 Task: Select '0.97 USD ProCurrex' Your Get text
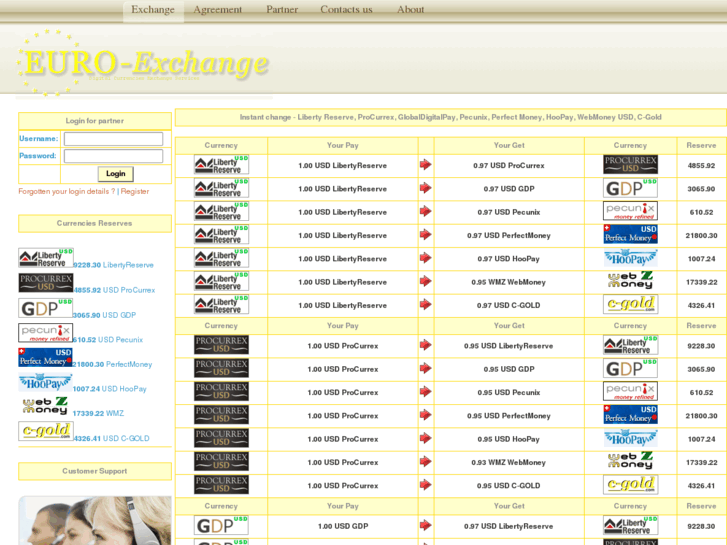(x=509, y=166)
